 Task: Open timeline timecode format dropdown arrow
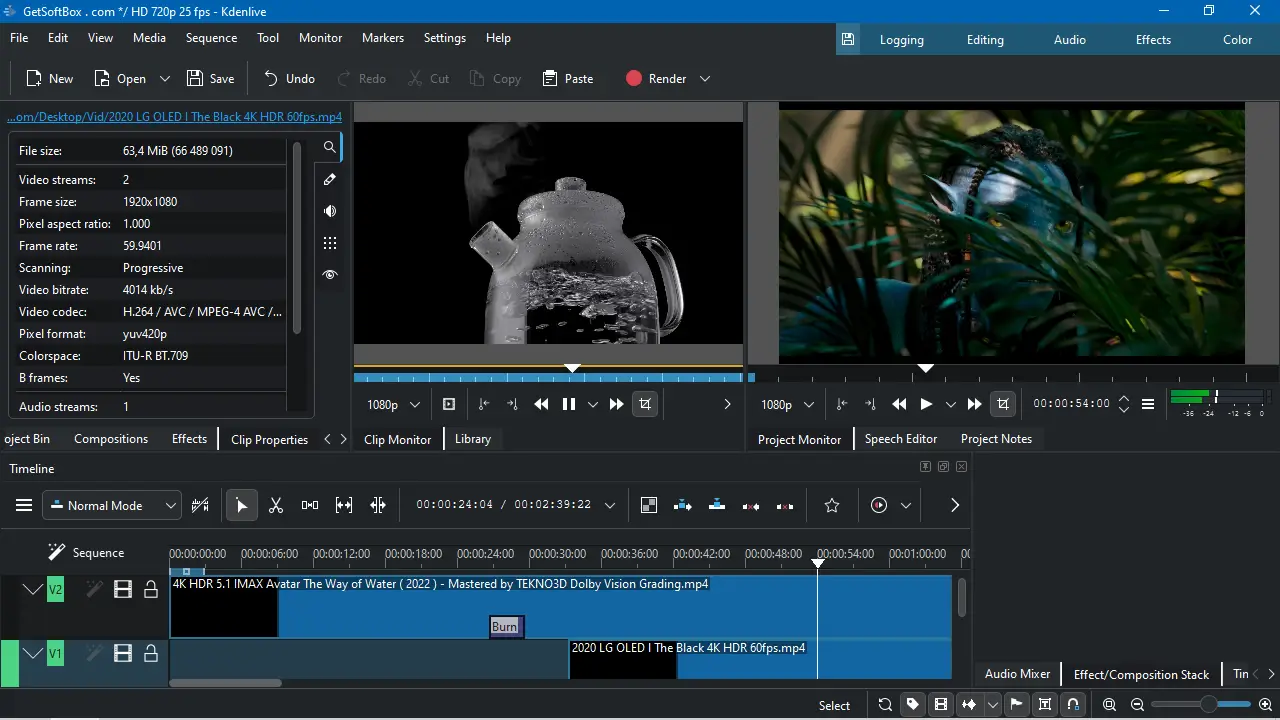tap(610, 505)
